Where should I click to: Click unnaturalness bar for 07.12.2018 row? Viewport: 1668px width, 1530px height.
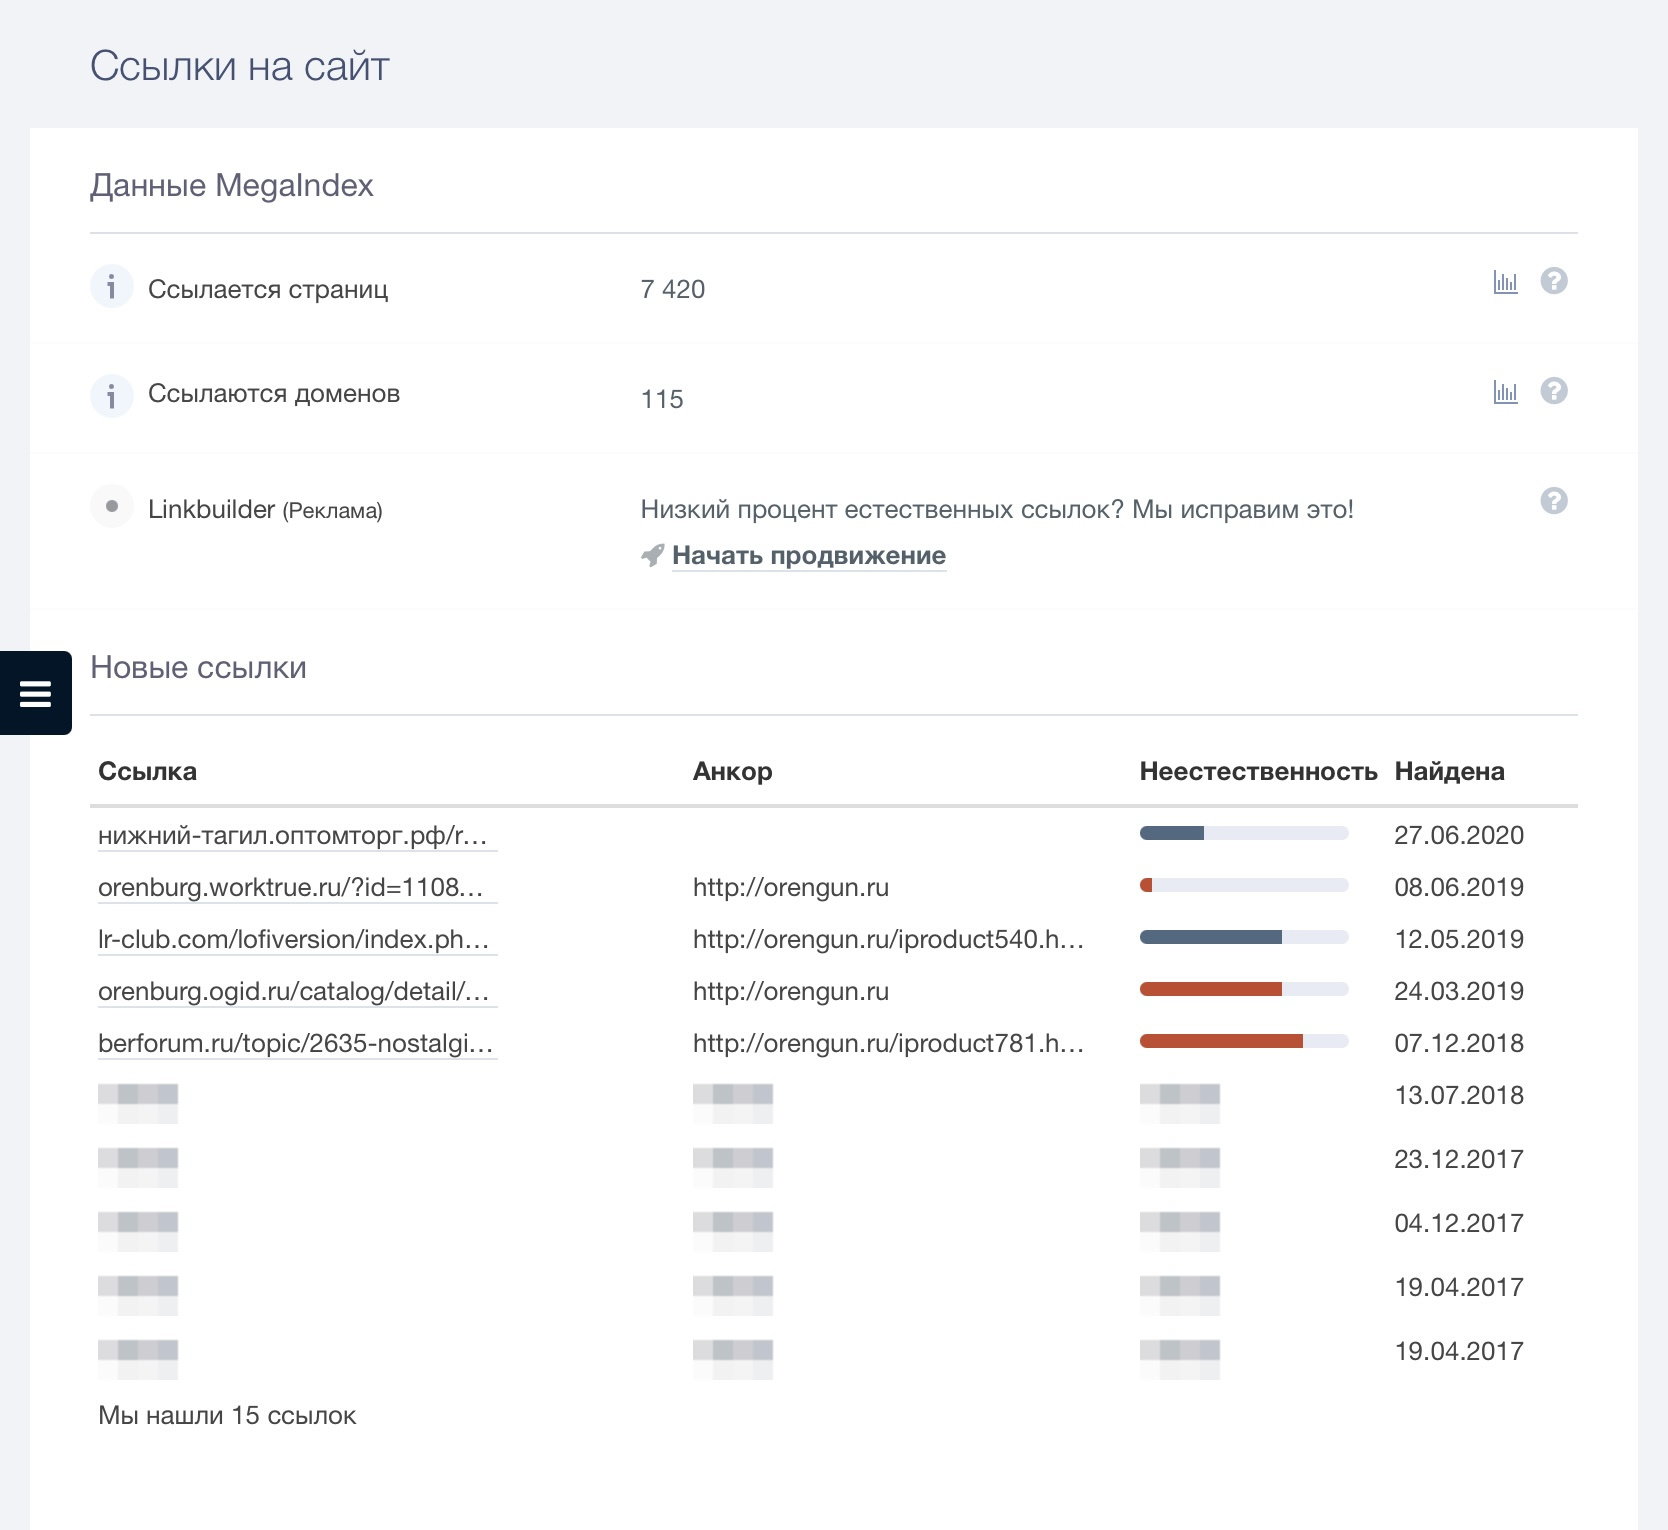tap(1244, 1041)
